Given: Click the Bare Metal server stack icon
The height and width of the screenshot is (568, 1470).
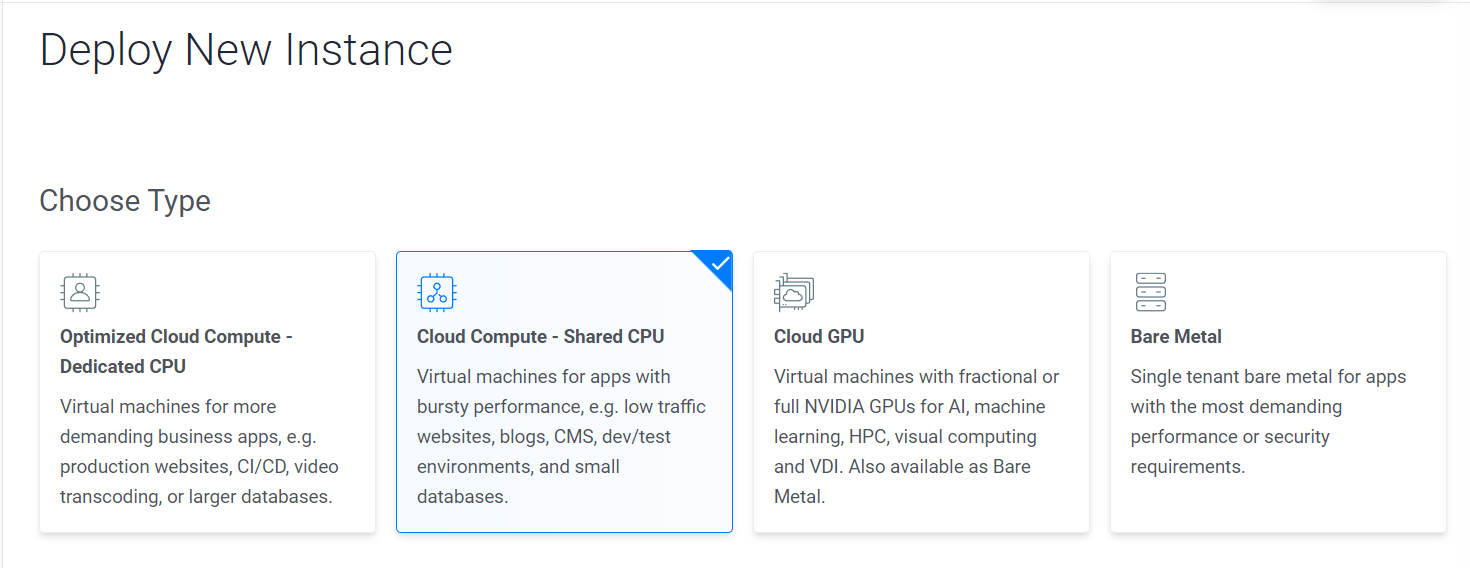Looking at the screenshot, I should click(1151, 292).
